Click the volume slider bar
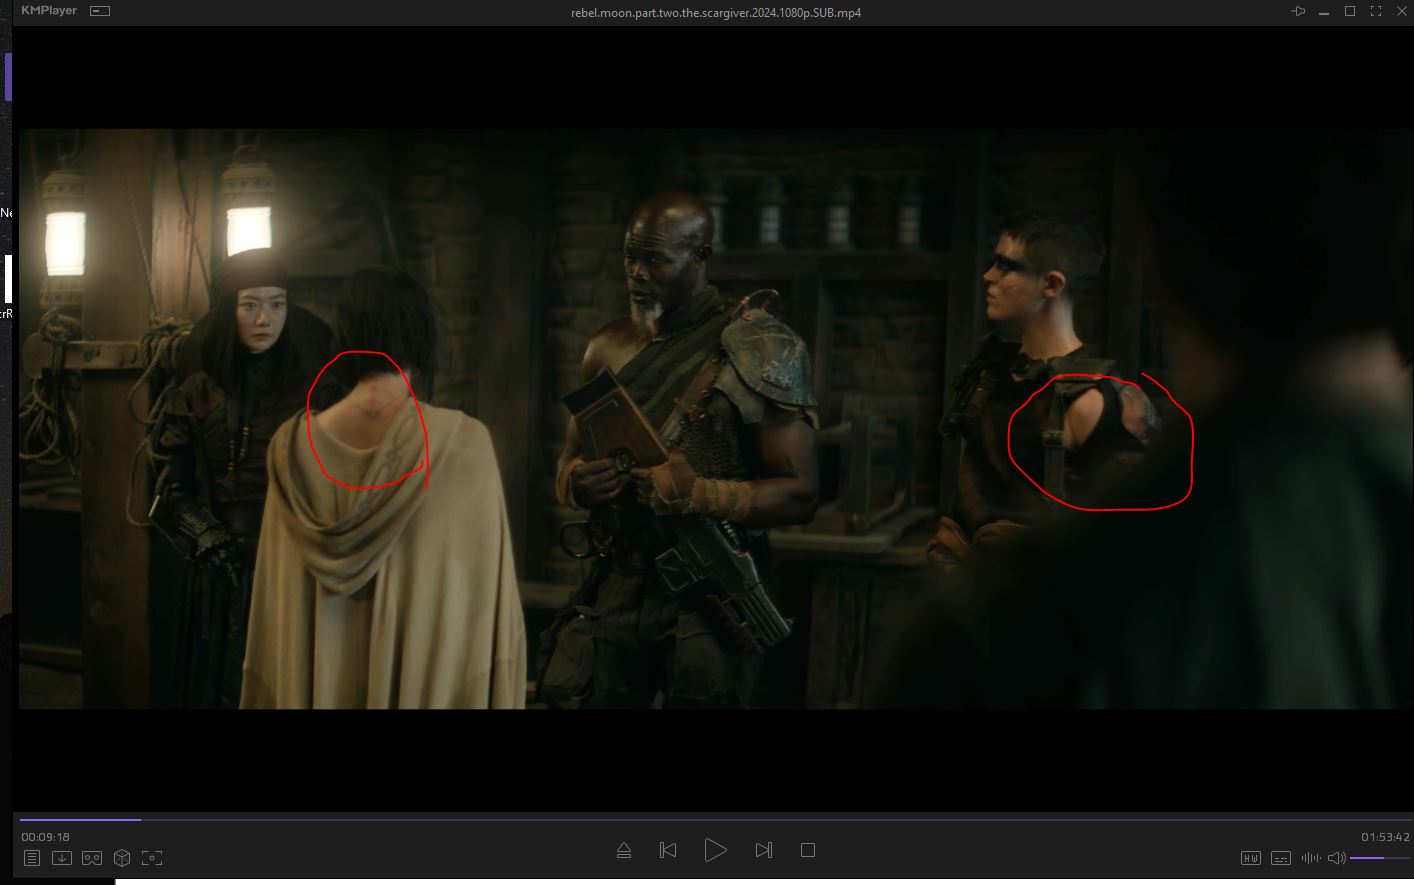1414x885 pixels. pyautogui.click(x=1378, y=858)
